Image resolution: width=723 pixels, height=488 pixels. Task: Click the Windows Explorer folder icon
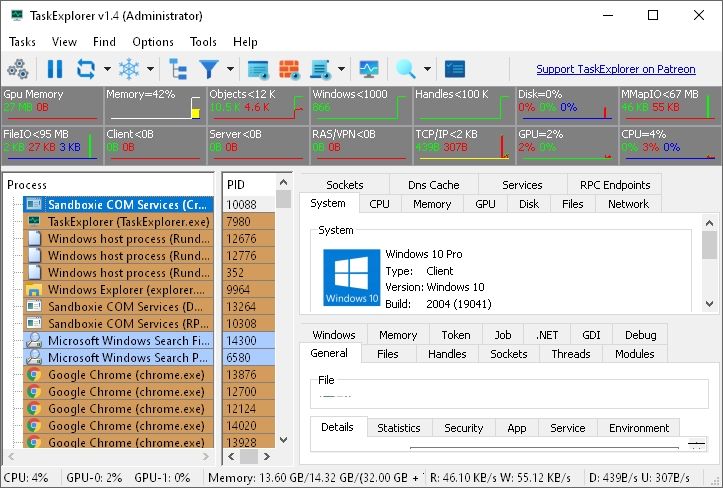tap(34, 290)
